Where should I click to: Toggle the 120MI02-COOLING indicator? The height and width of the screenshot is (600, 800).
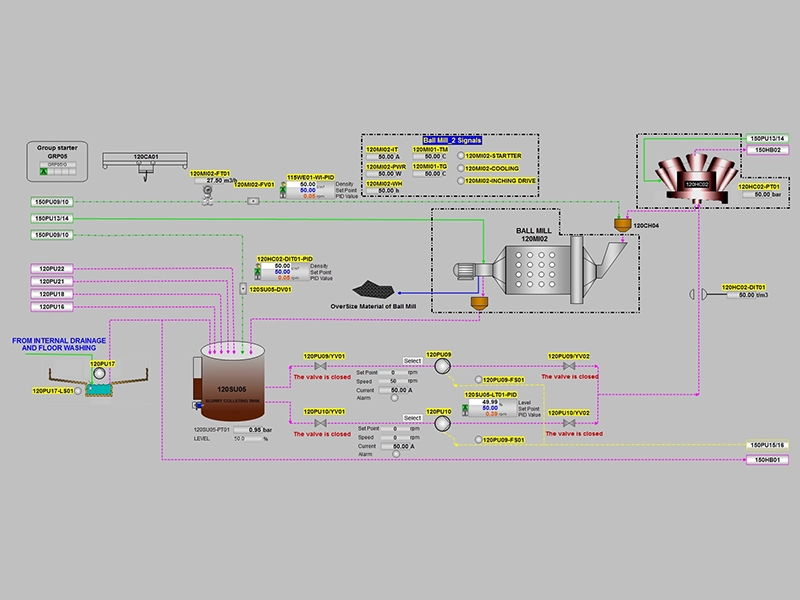pos(460,168)
